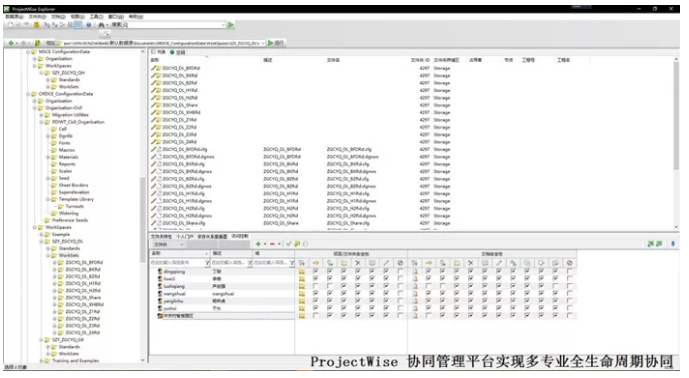The width and height of the screenshot is (689, 378).
Task: Expand the ZGCYQ_DL_BFDRd tree node
Action: (54, 263)
